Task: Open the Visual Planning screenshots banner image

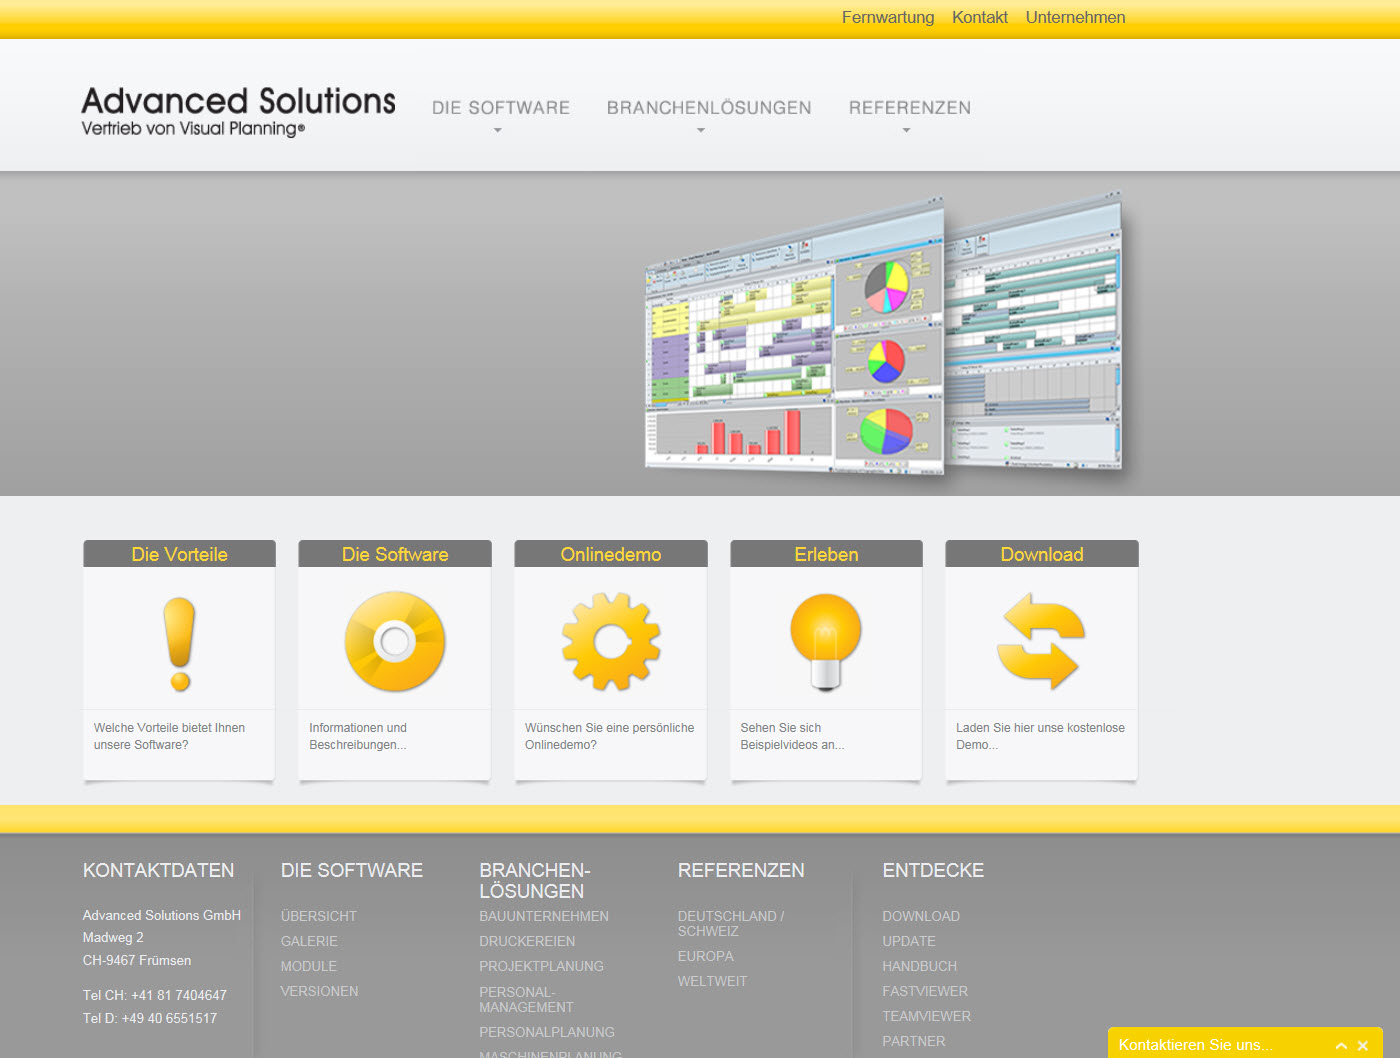Action: [x=885, y=335]
